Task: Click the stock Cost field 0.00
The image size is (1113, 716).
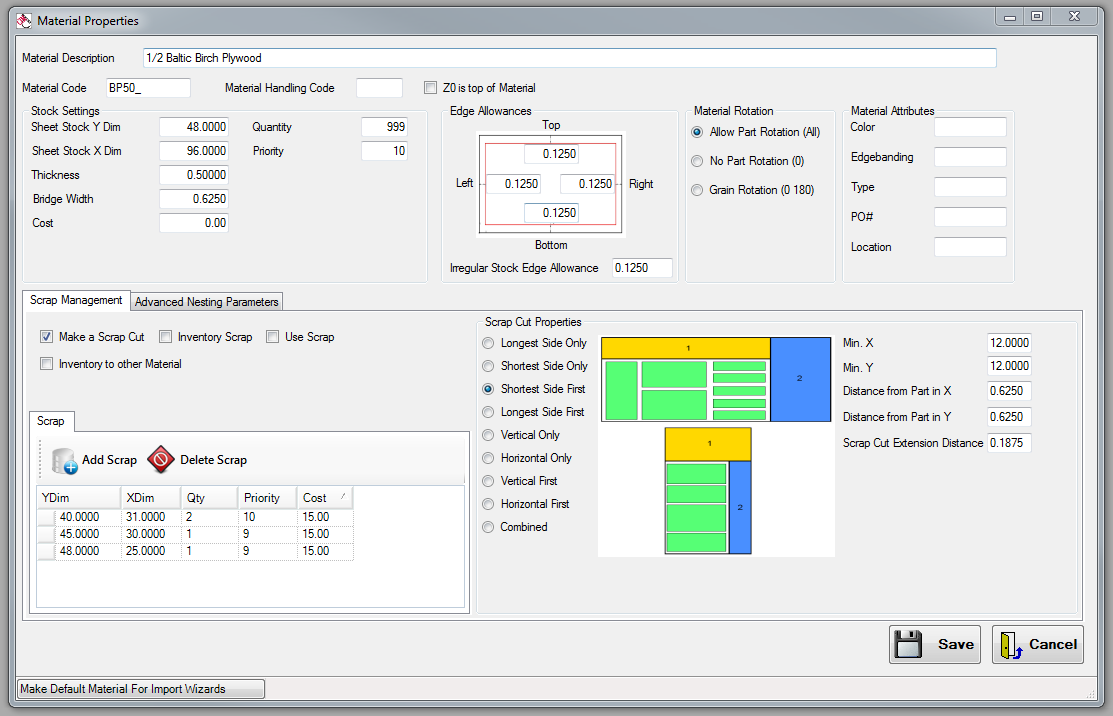Action: coord(193,224)
